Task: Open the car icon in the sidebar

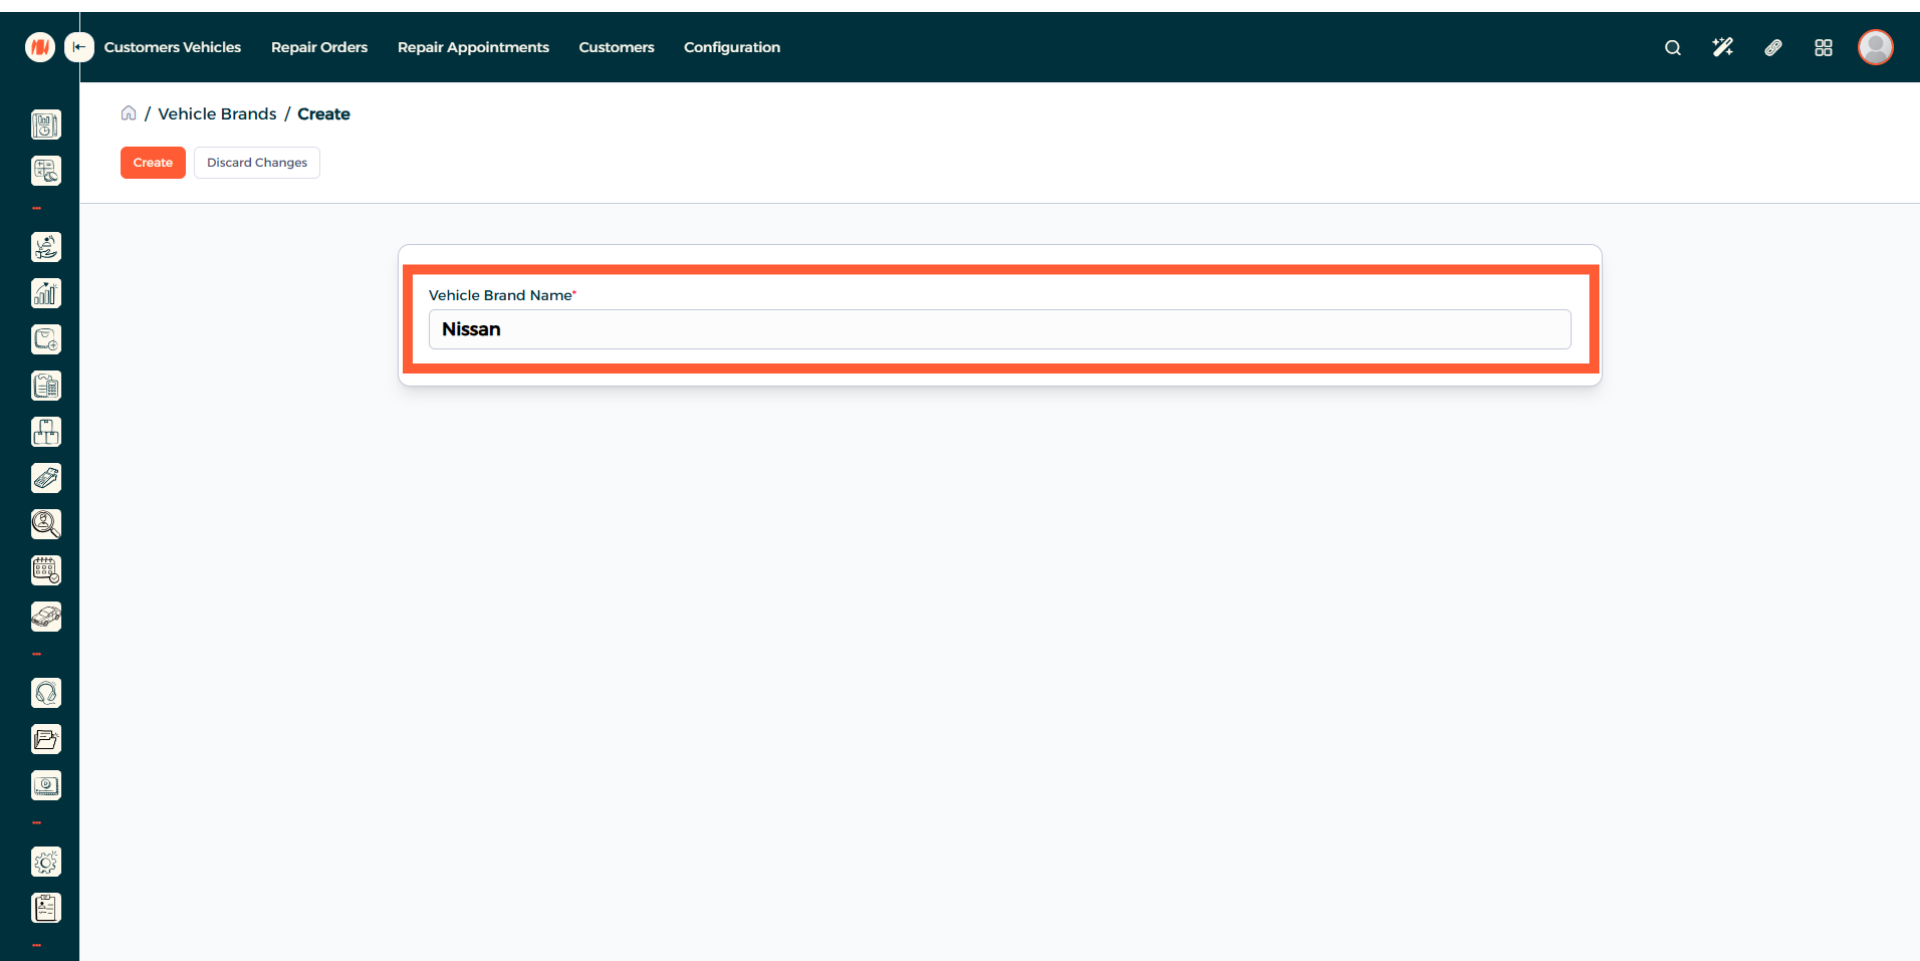Action: (46, 617)
